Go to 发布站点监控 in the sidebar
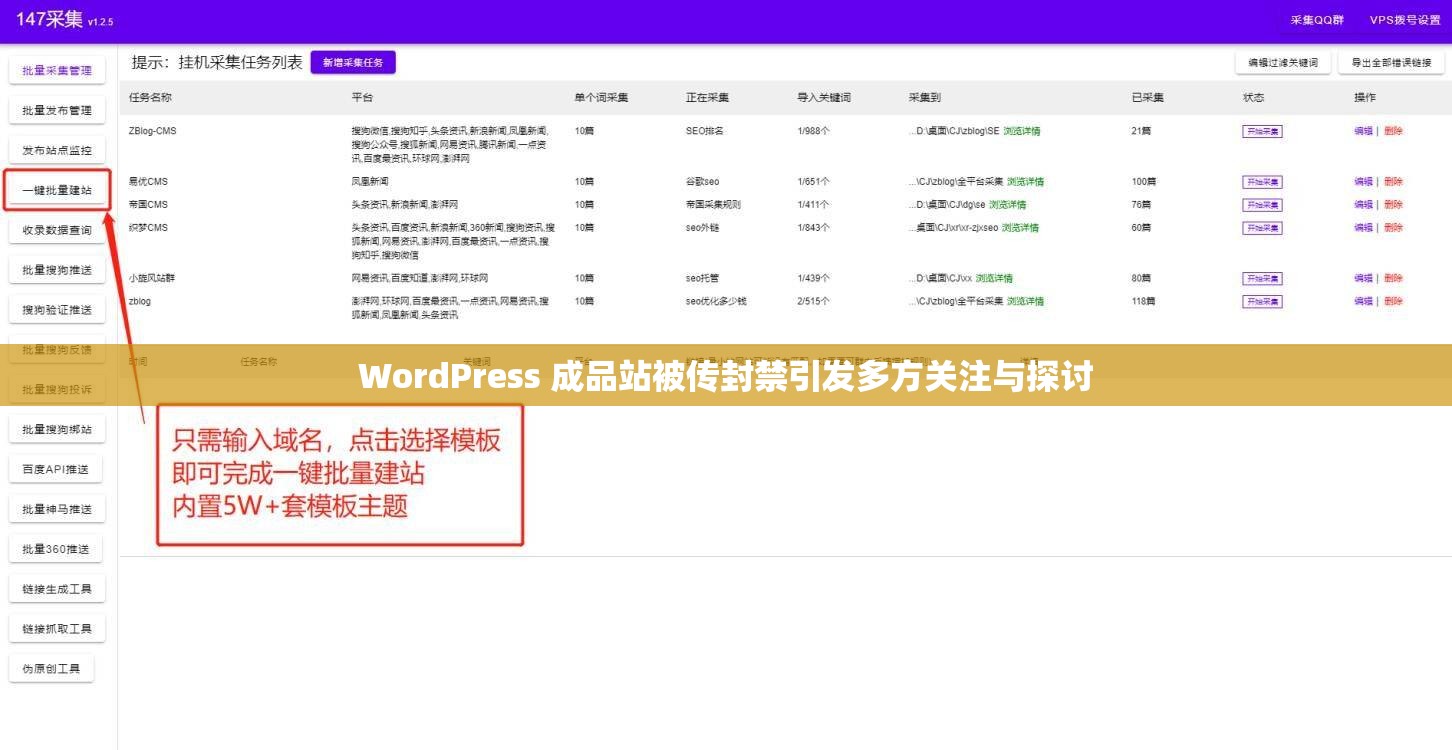Screen dimensions: 1452x750 [x=57, y=151]
